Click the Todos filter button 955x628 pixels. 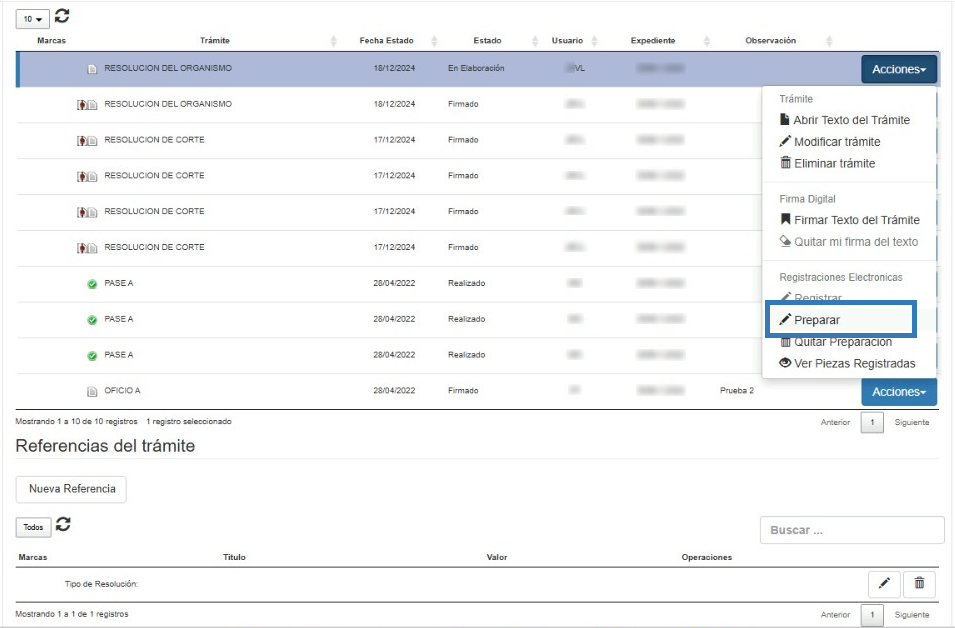click(x=33, y=528)
